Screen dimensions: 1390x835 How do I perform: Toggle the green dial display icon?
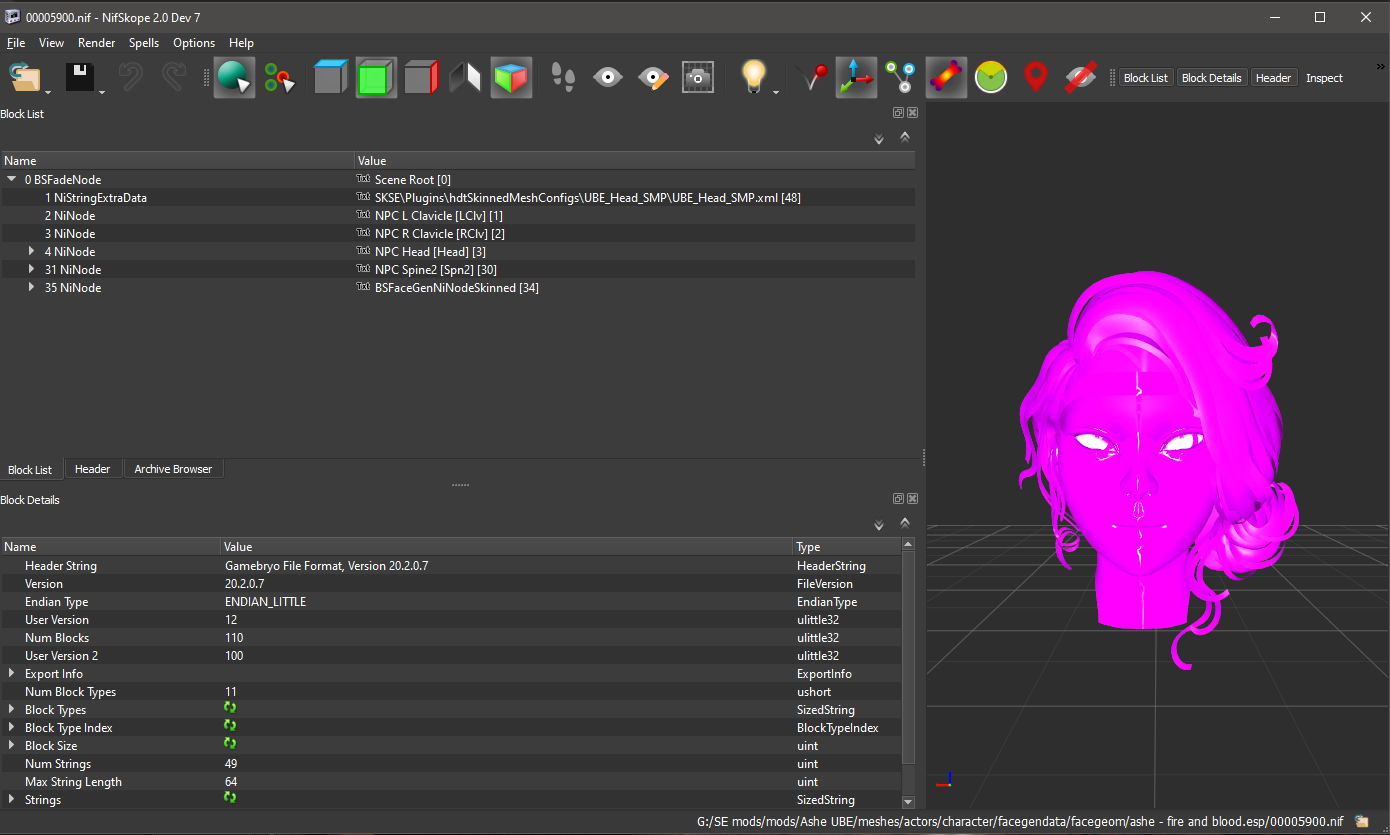991,78
